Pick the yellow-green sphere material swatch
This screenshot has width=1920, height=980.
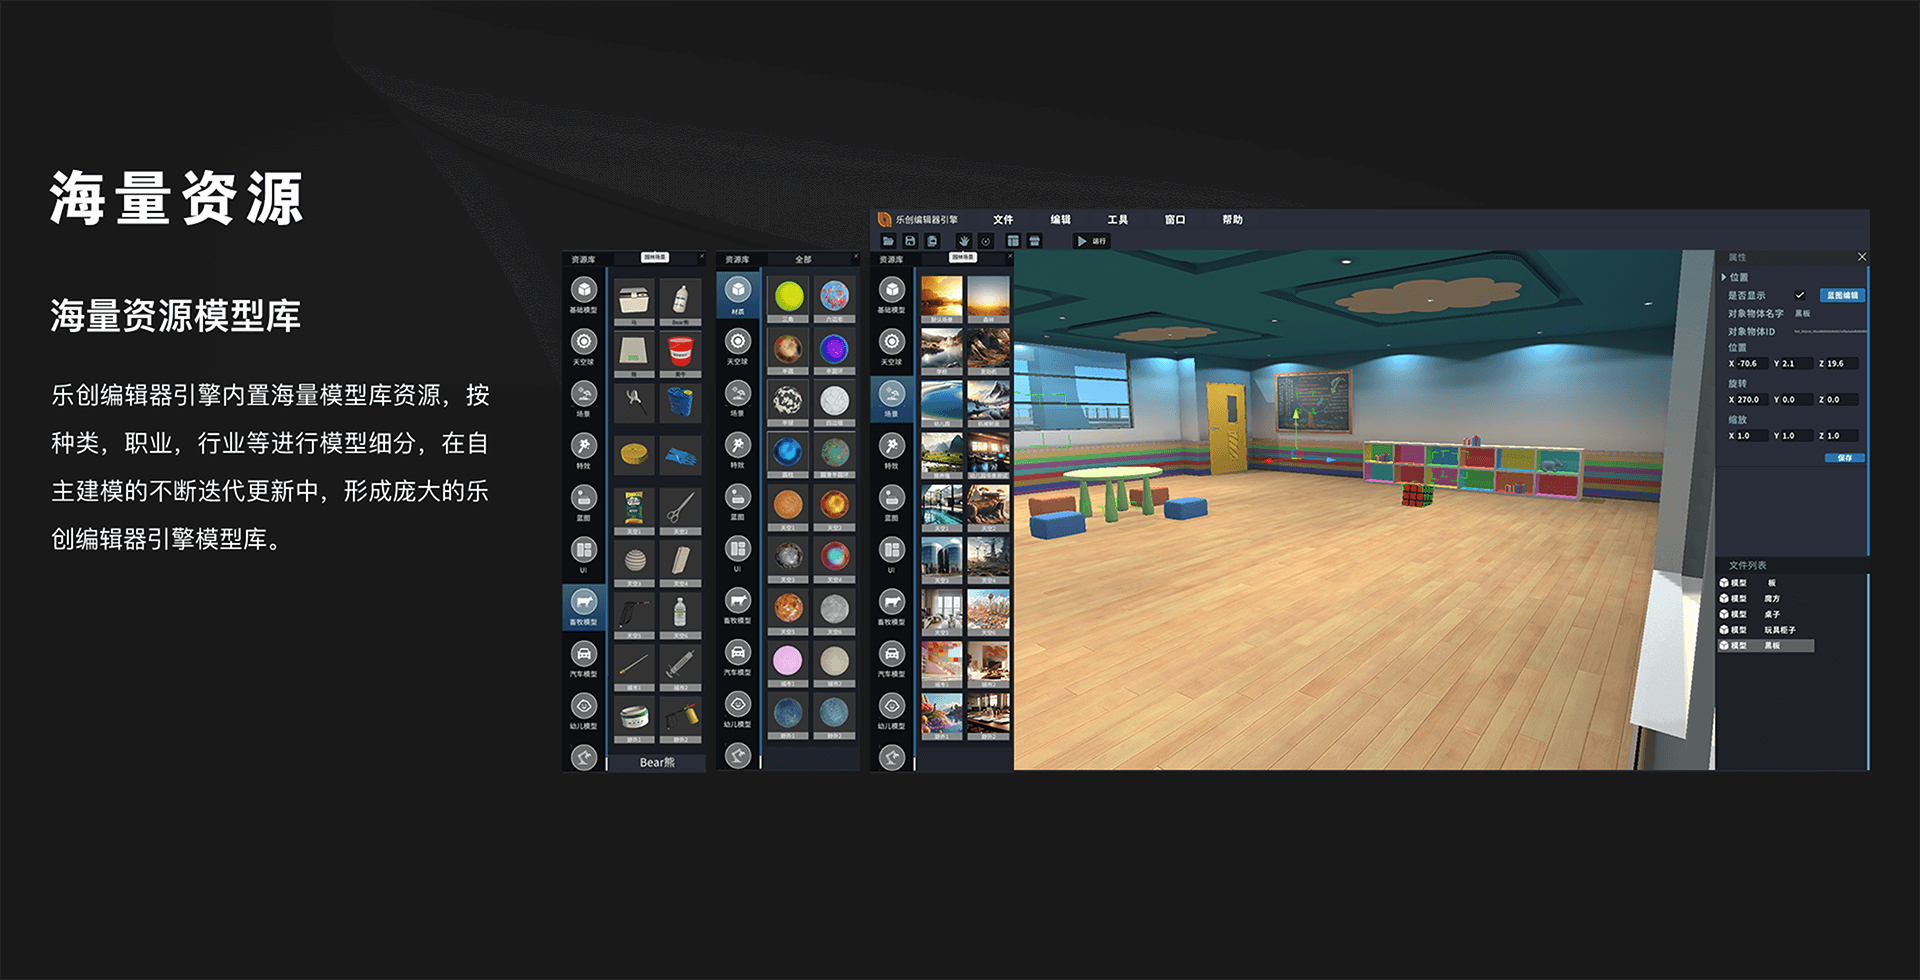pyautogui.click(x=788, y=296)
